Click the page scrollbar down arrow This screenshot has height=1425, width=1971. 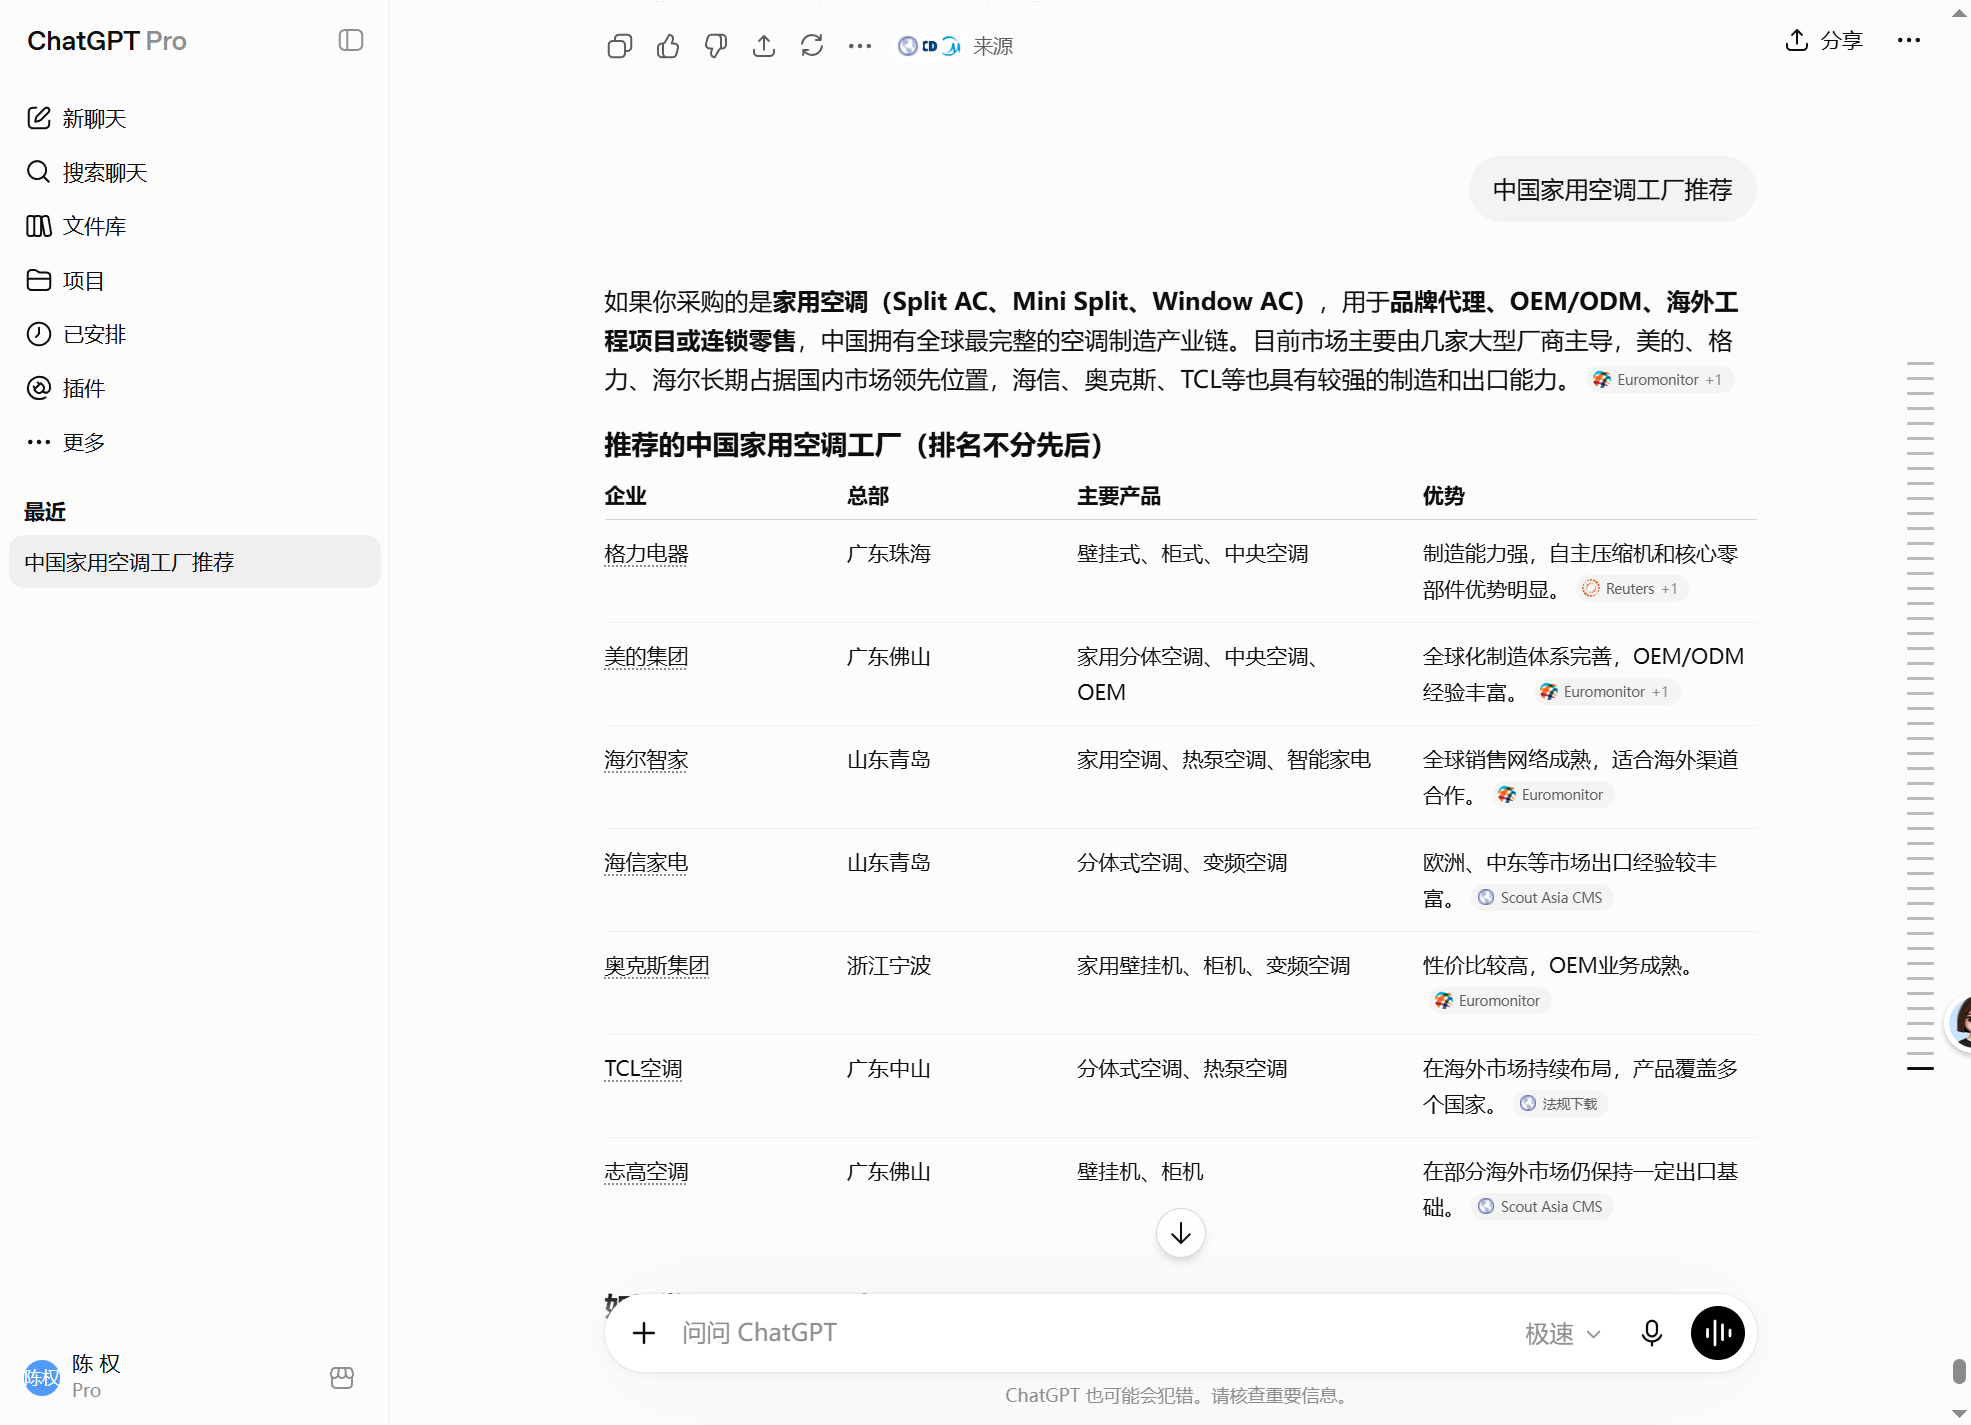(1960, 1414)
